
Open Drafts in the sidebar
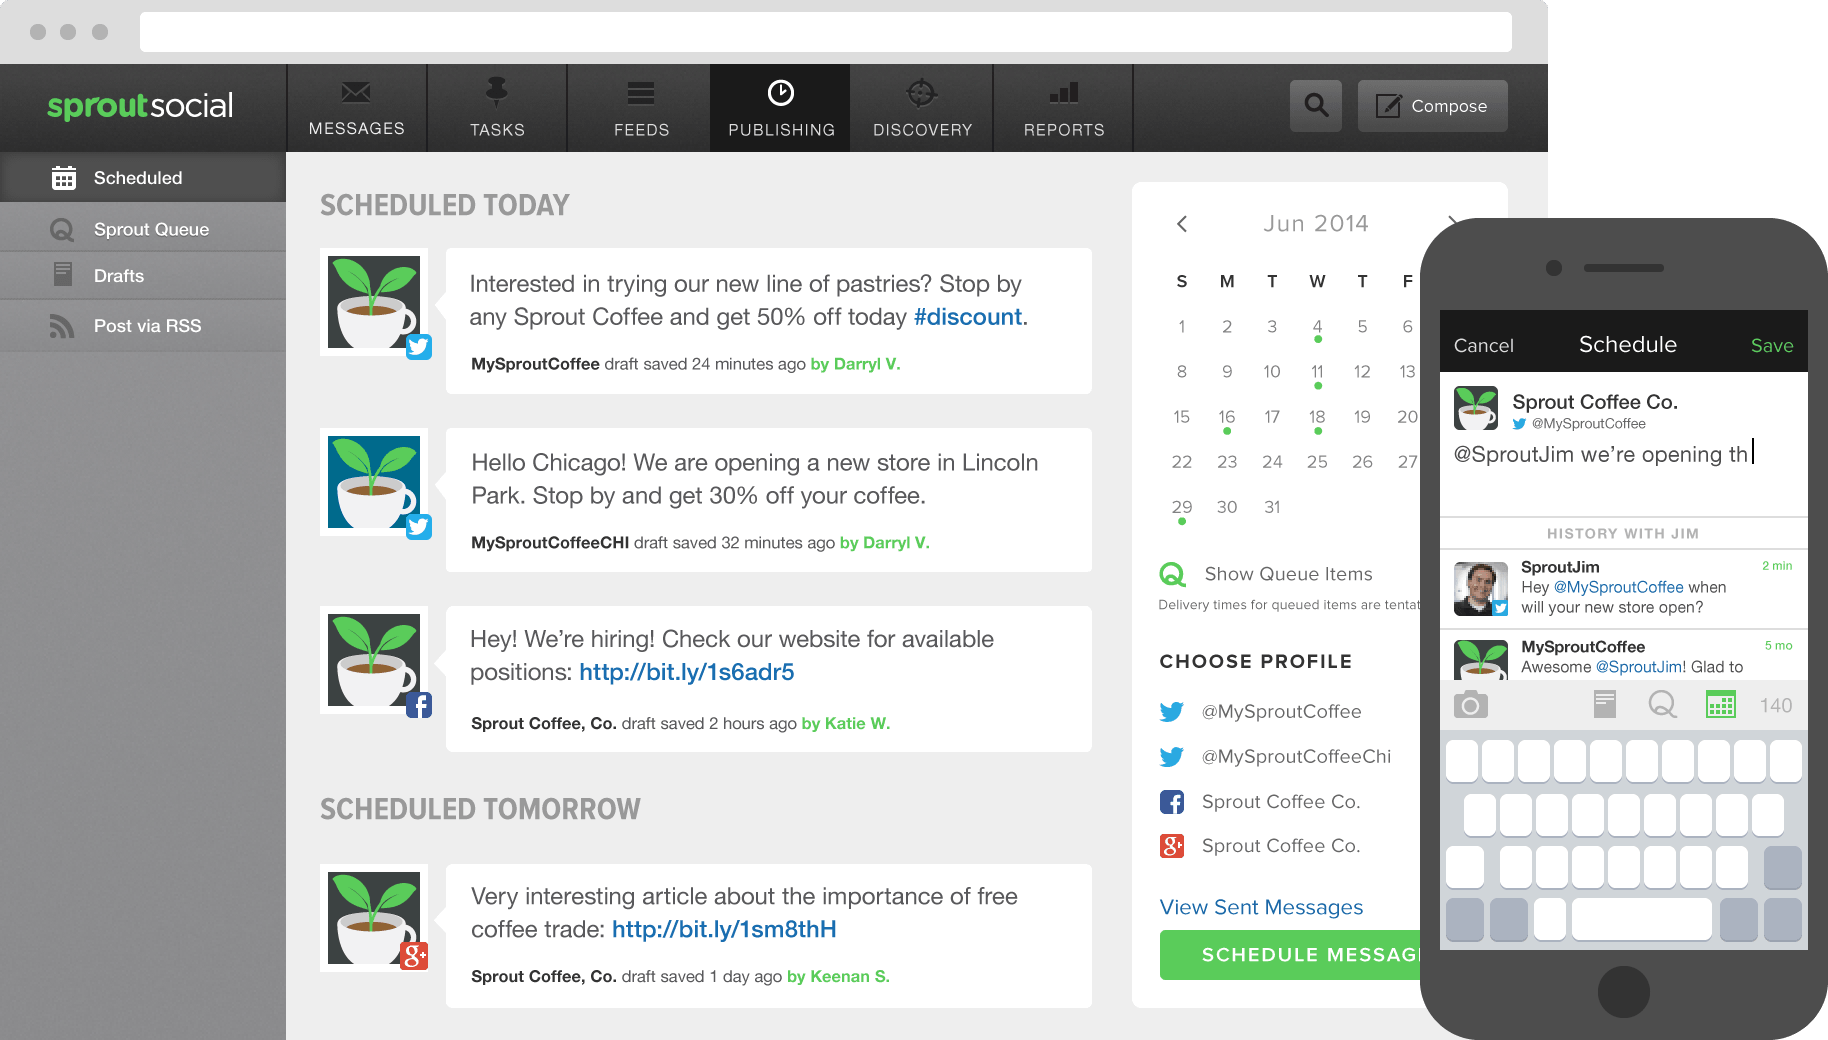coord(143,276)
